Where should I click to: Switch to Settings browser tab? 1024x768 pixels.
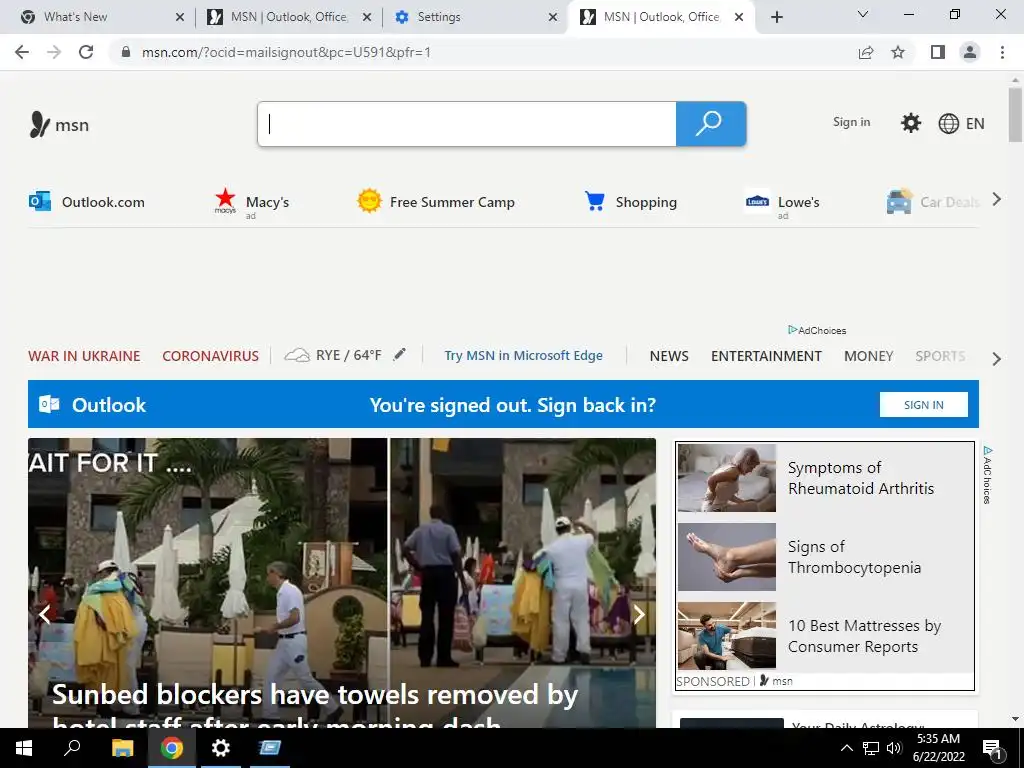pos(475,17)
